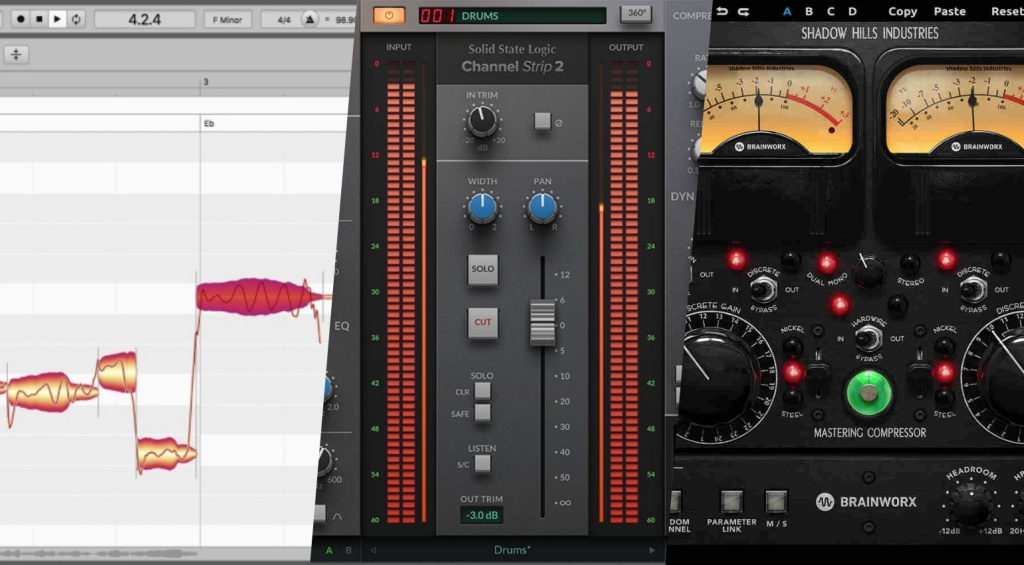Click the Melodyne record button
The height and width of the screenshot is (565, 1024).
pos(21,19)
